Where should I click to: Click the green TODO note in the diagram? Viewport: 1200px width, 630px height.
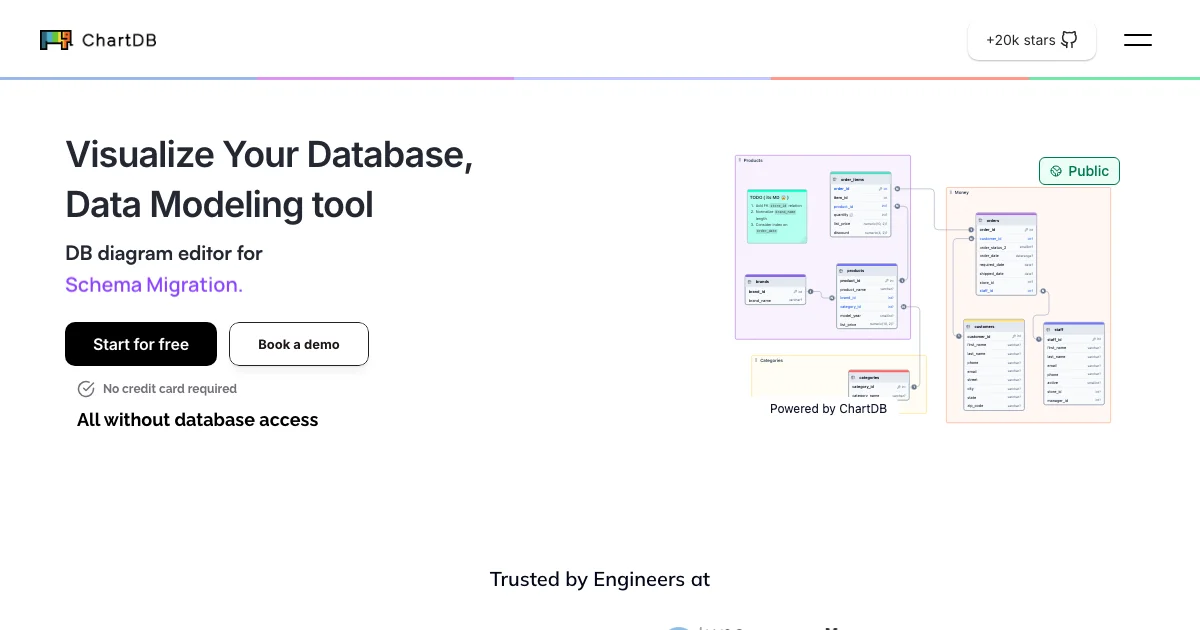(777, 215)
